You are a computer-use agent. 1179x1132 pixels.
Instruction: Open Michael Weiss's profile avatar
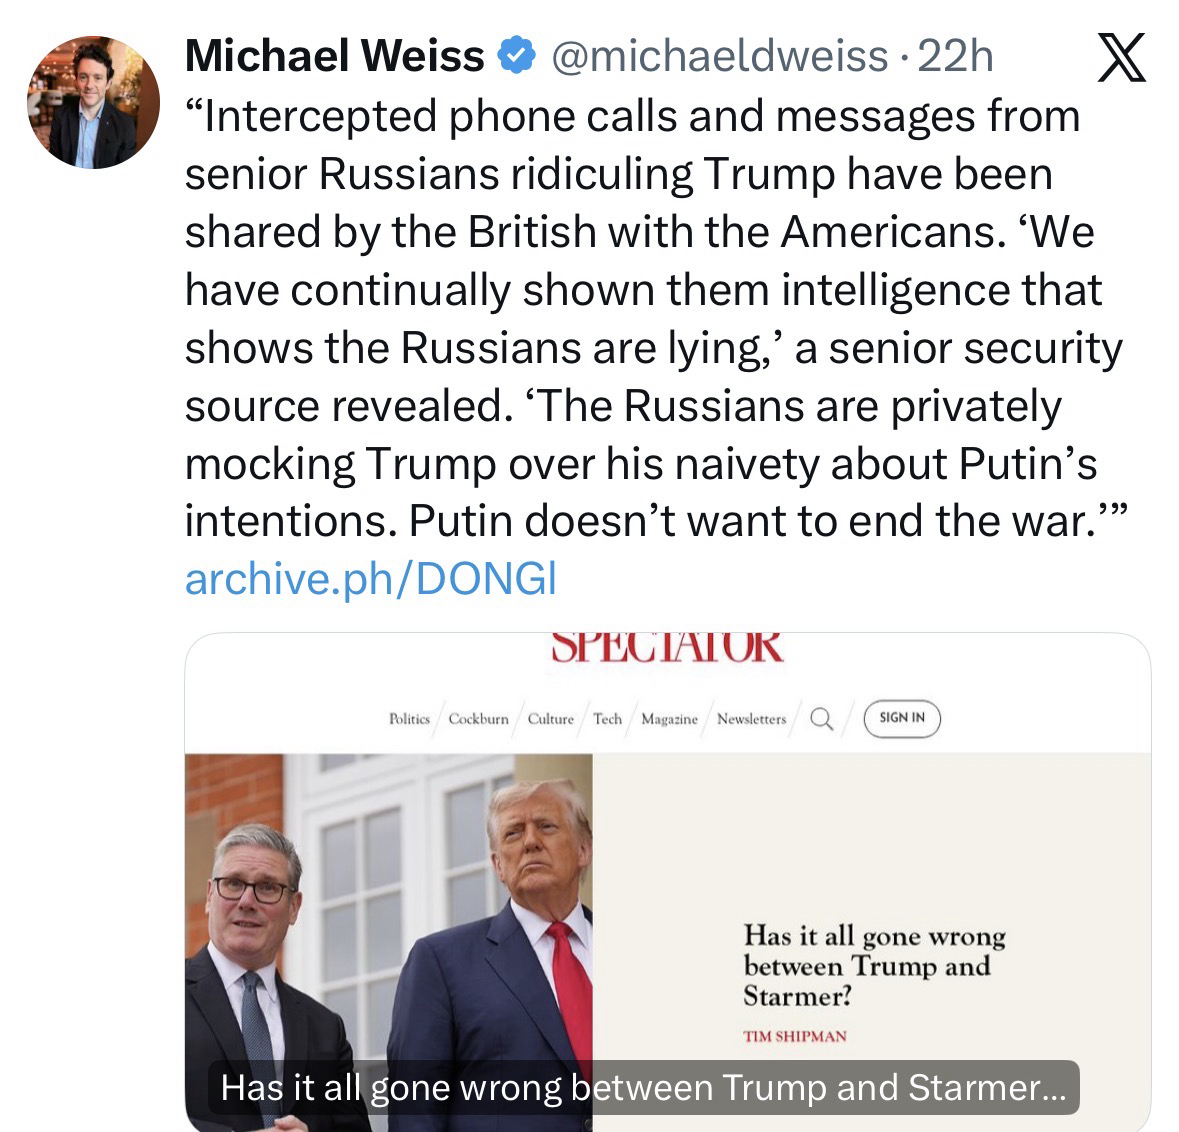(x=93, y=102)
